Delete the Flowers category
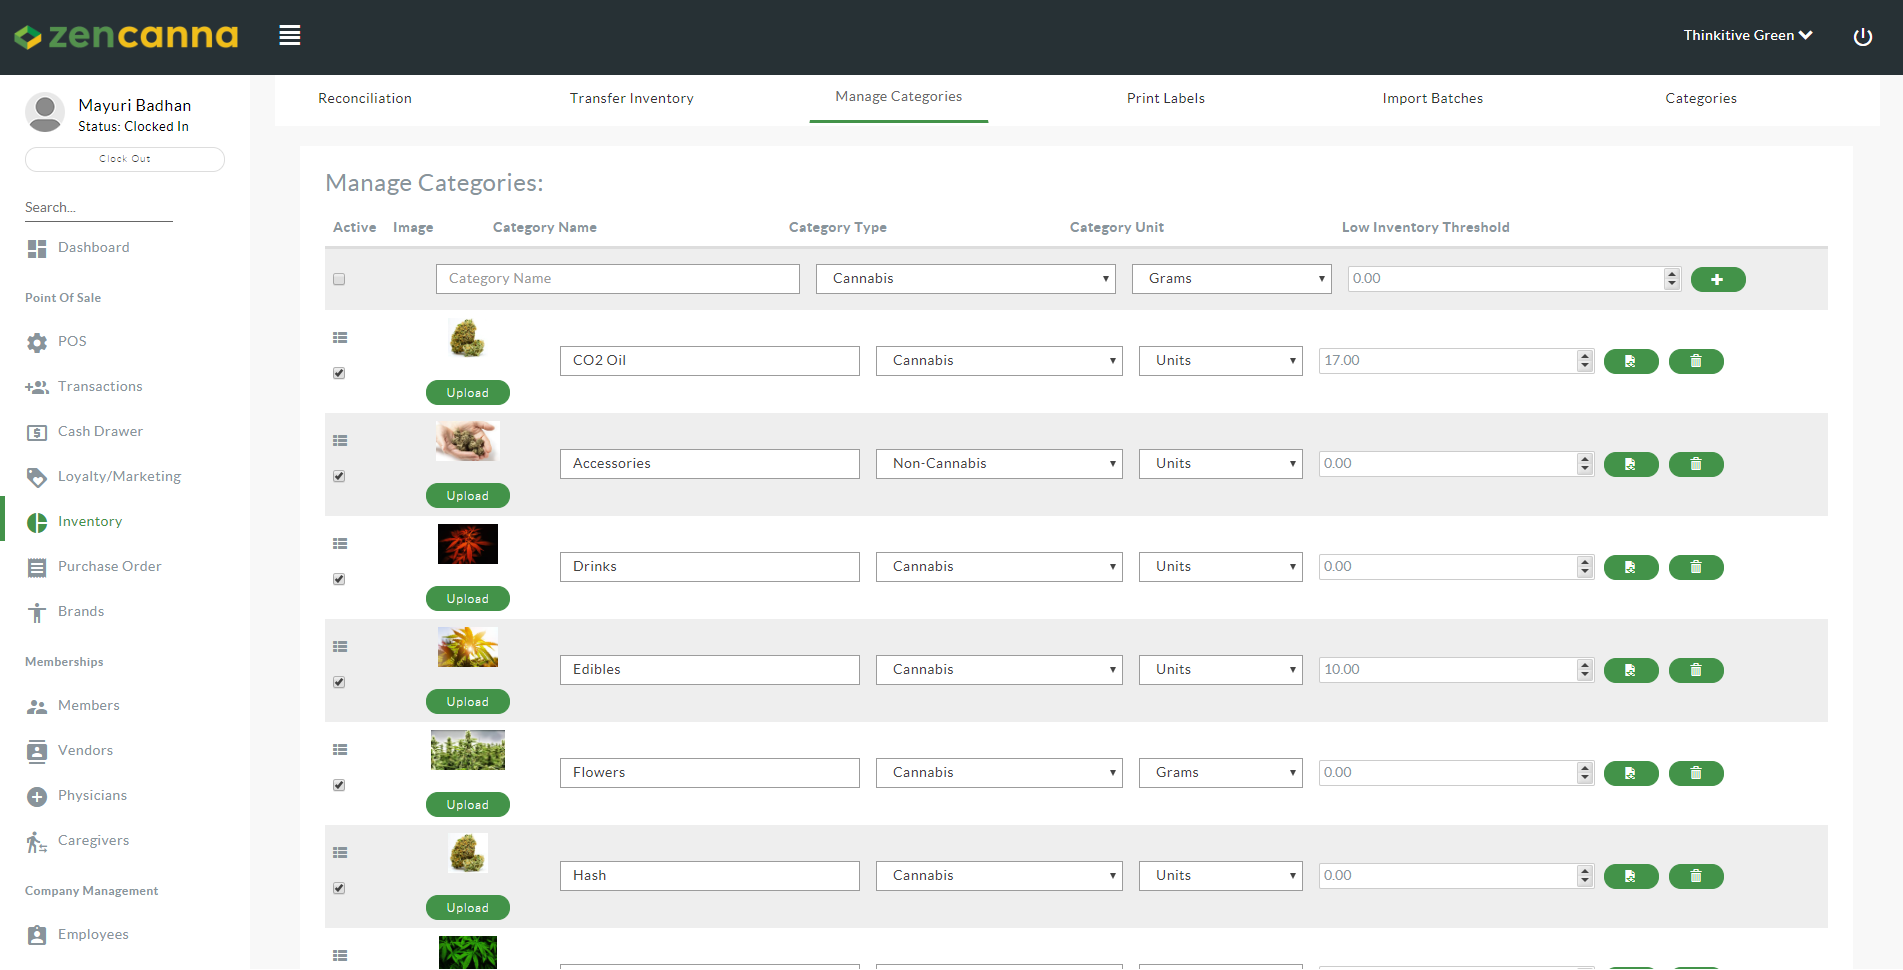This screenshot has width=1903, height=970. point(1696,773)
